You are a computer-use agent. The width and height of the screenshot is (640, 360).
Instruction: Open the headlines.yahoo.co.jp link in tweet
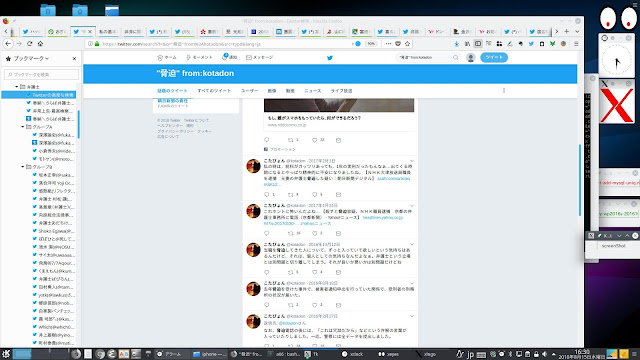coord(382,218)
